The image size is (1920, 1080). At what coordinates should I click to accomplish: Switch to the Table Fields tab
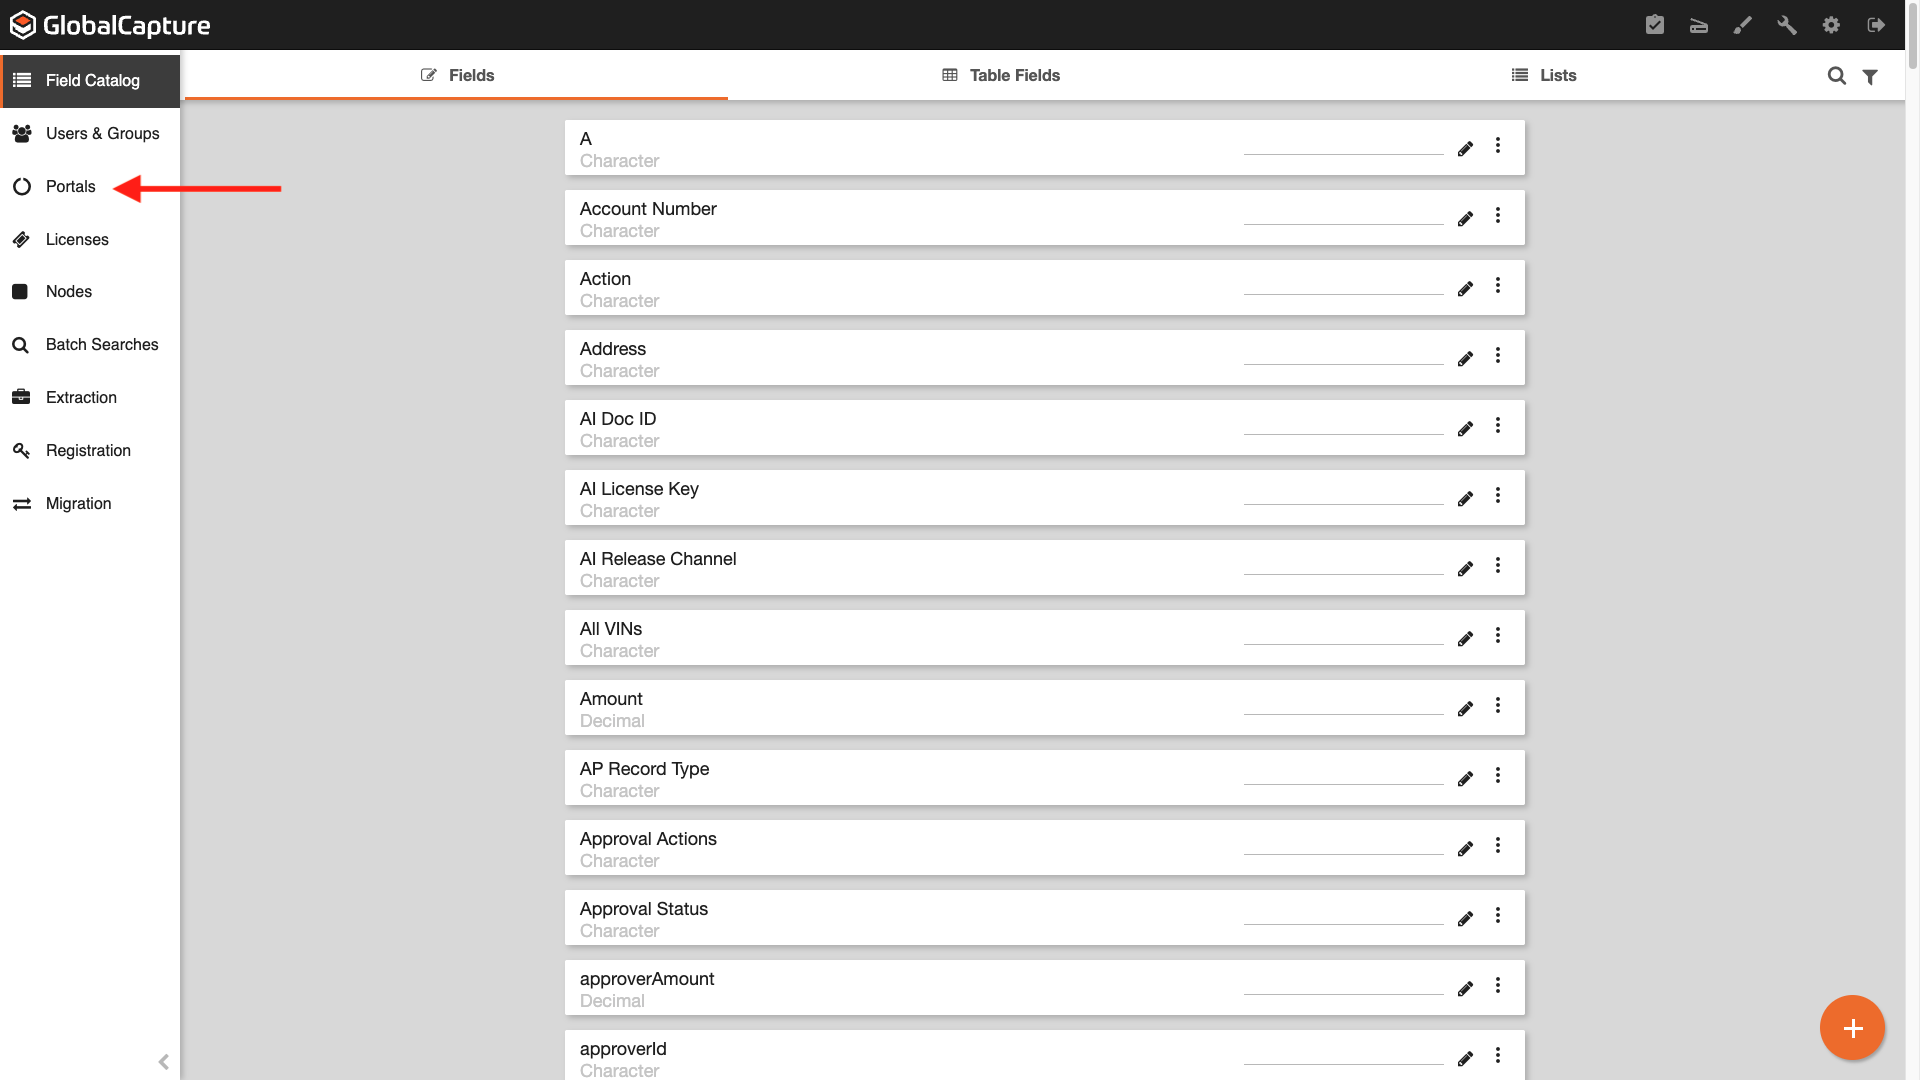(x=1001, y=76)
